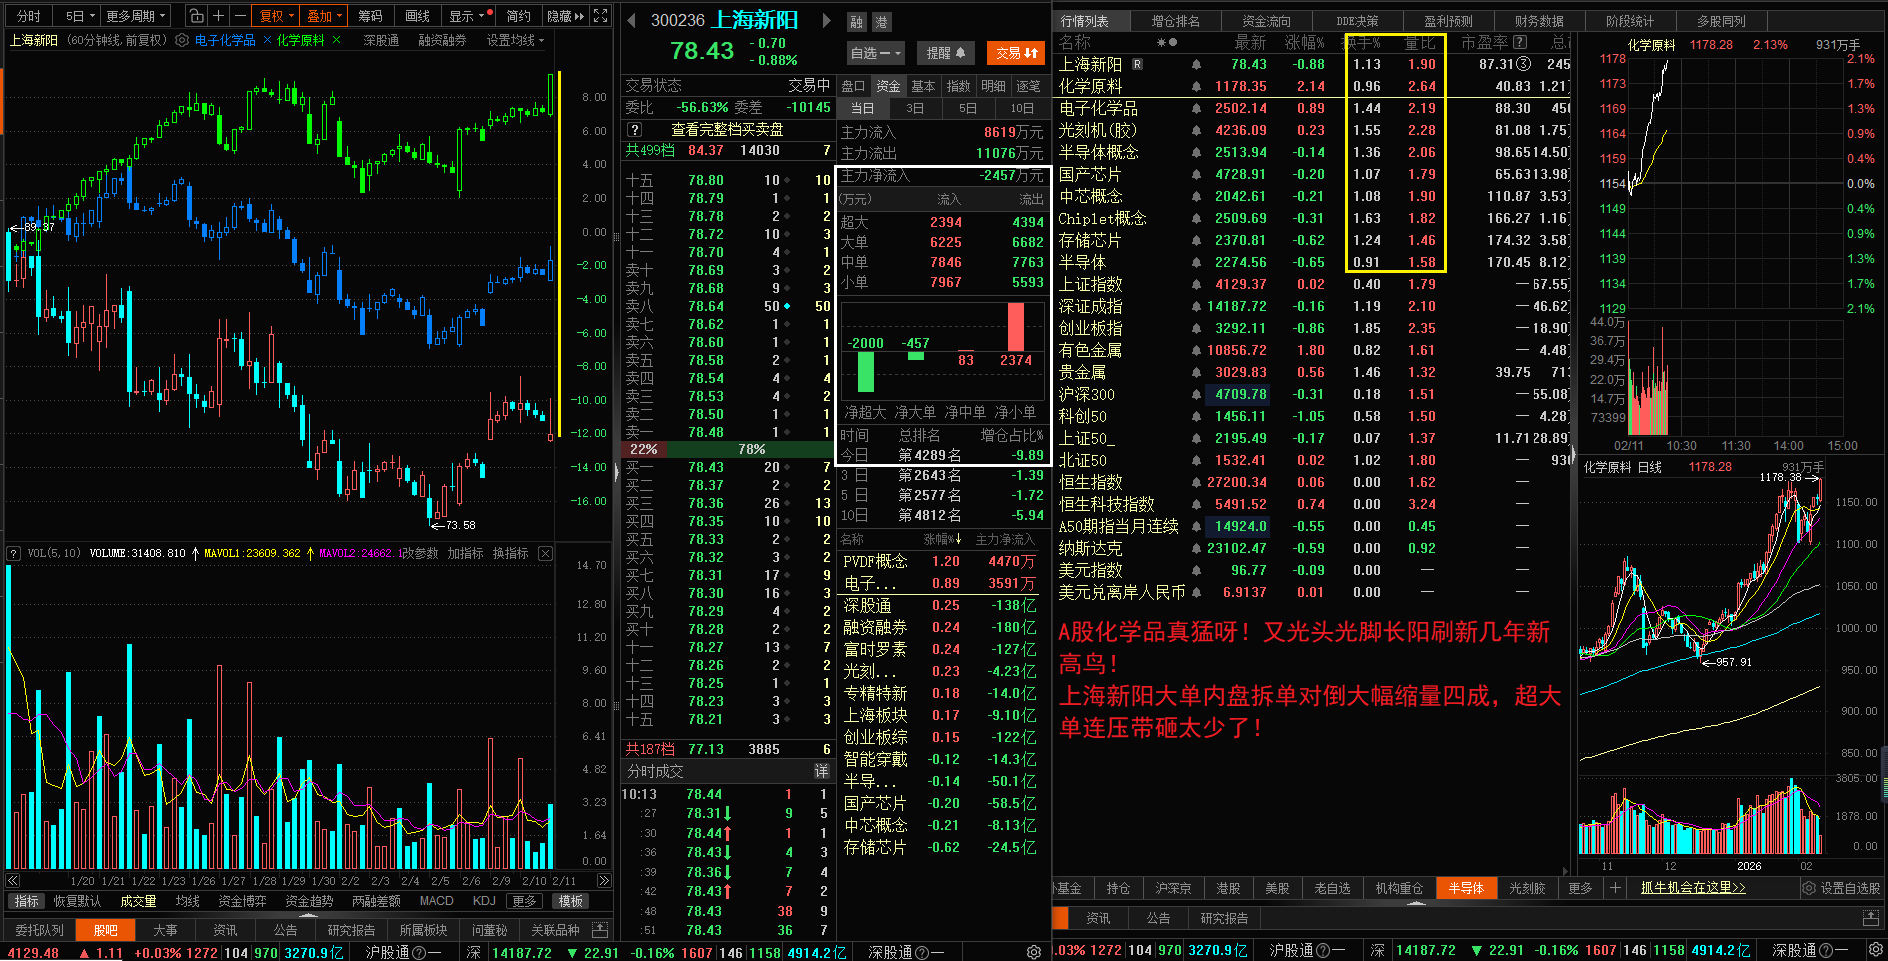Open the 模板 template button
The width and height of the screenshot is (1888, 961).
571,901
